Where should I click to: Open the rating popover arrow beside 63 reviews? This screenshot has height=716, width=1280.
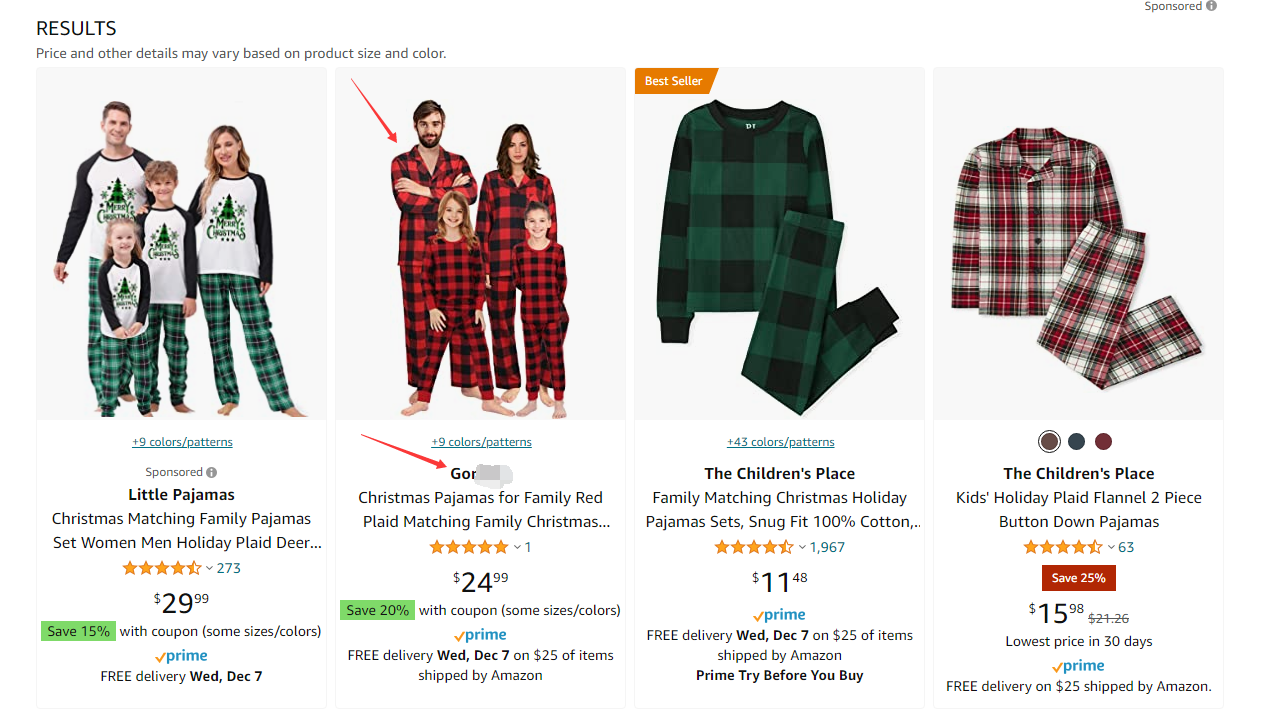(x=1110, y=547)
